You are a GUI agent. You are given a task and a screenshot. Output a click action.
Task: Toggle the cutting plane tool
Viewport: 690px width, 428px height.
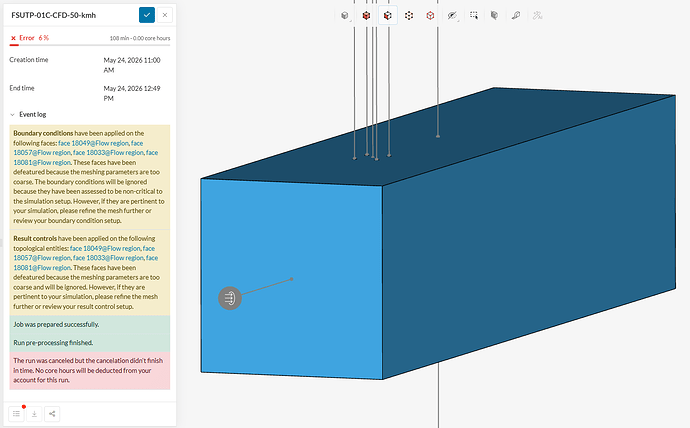(x=495, y=16)
